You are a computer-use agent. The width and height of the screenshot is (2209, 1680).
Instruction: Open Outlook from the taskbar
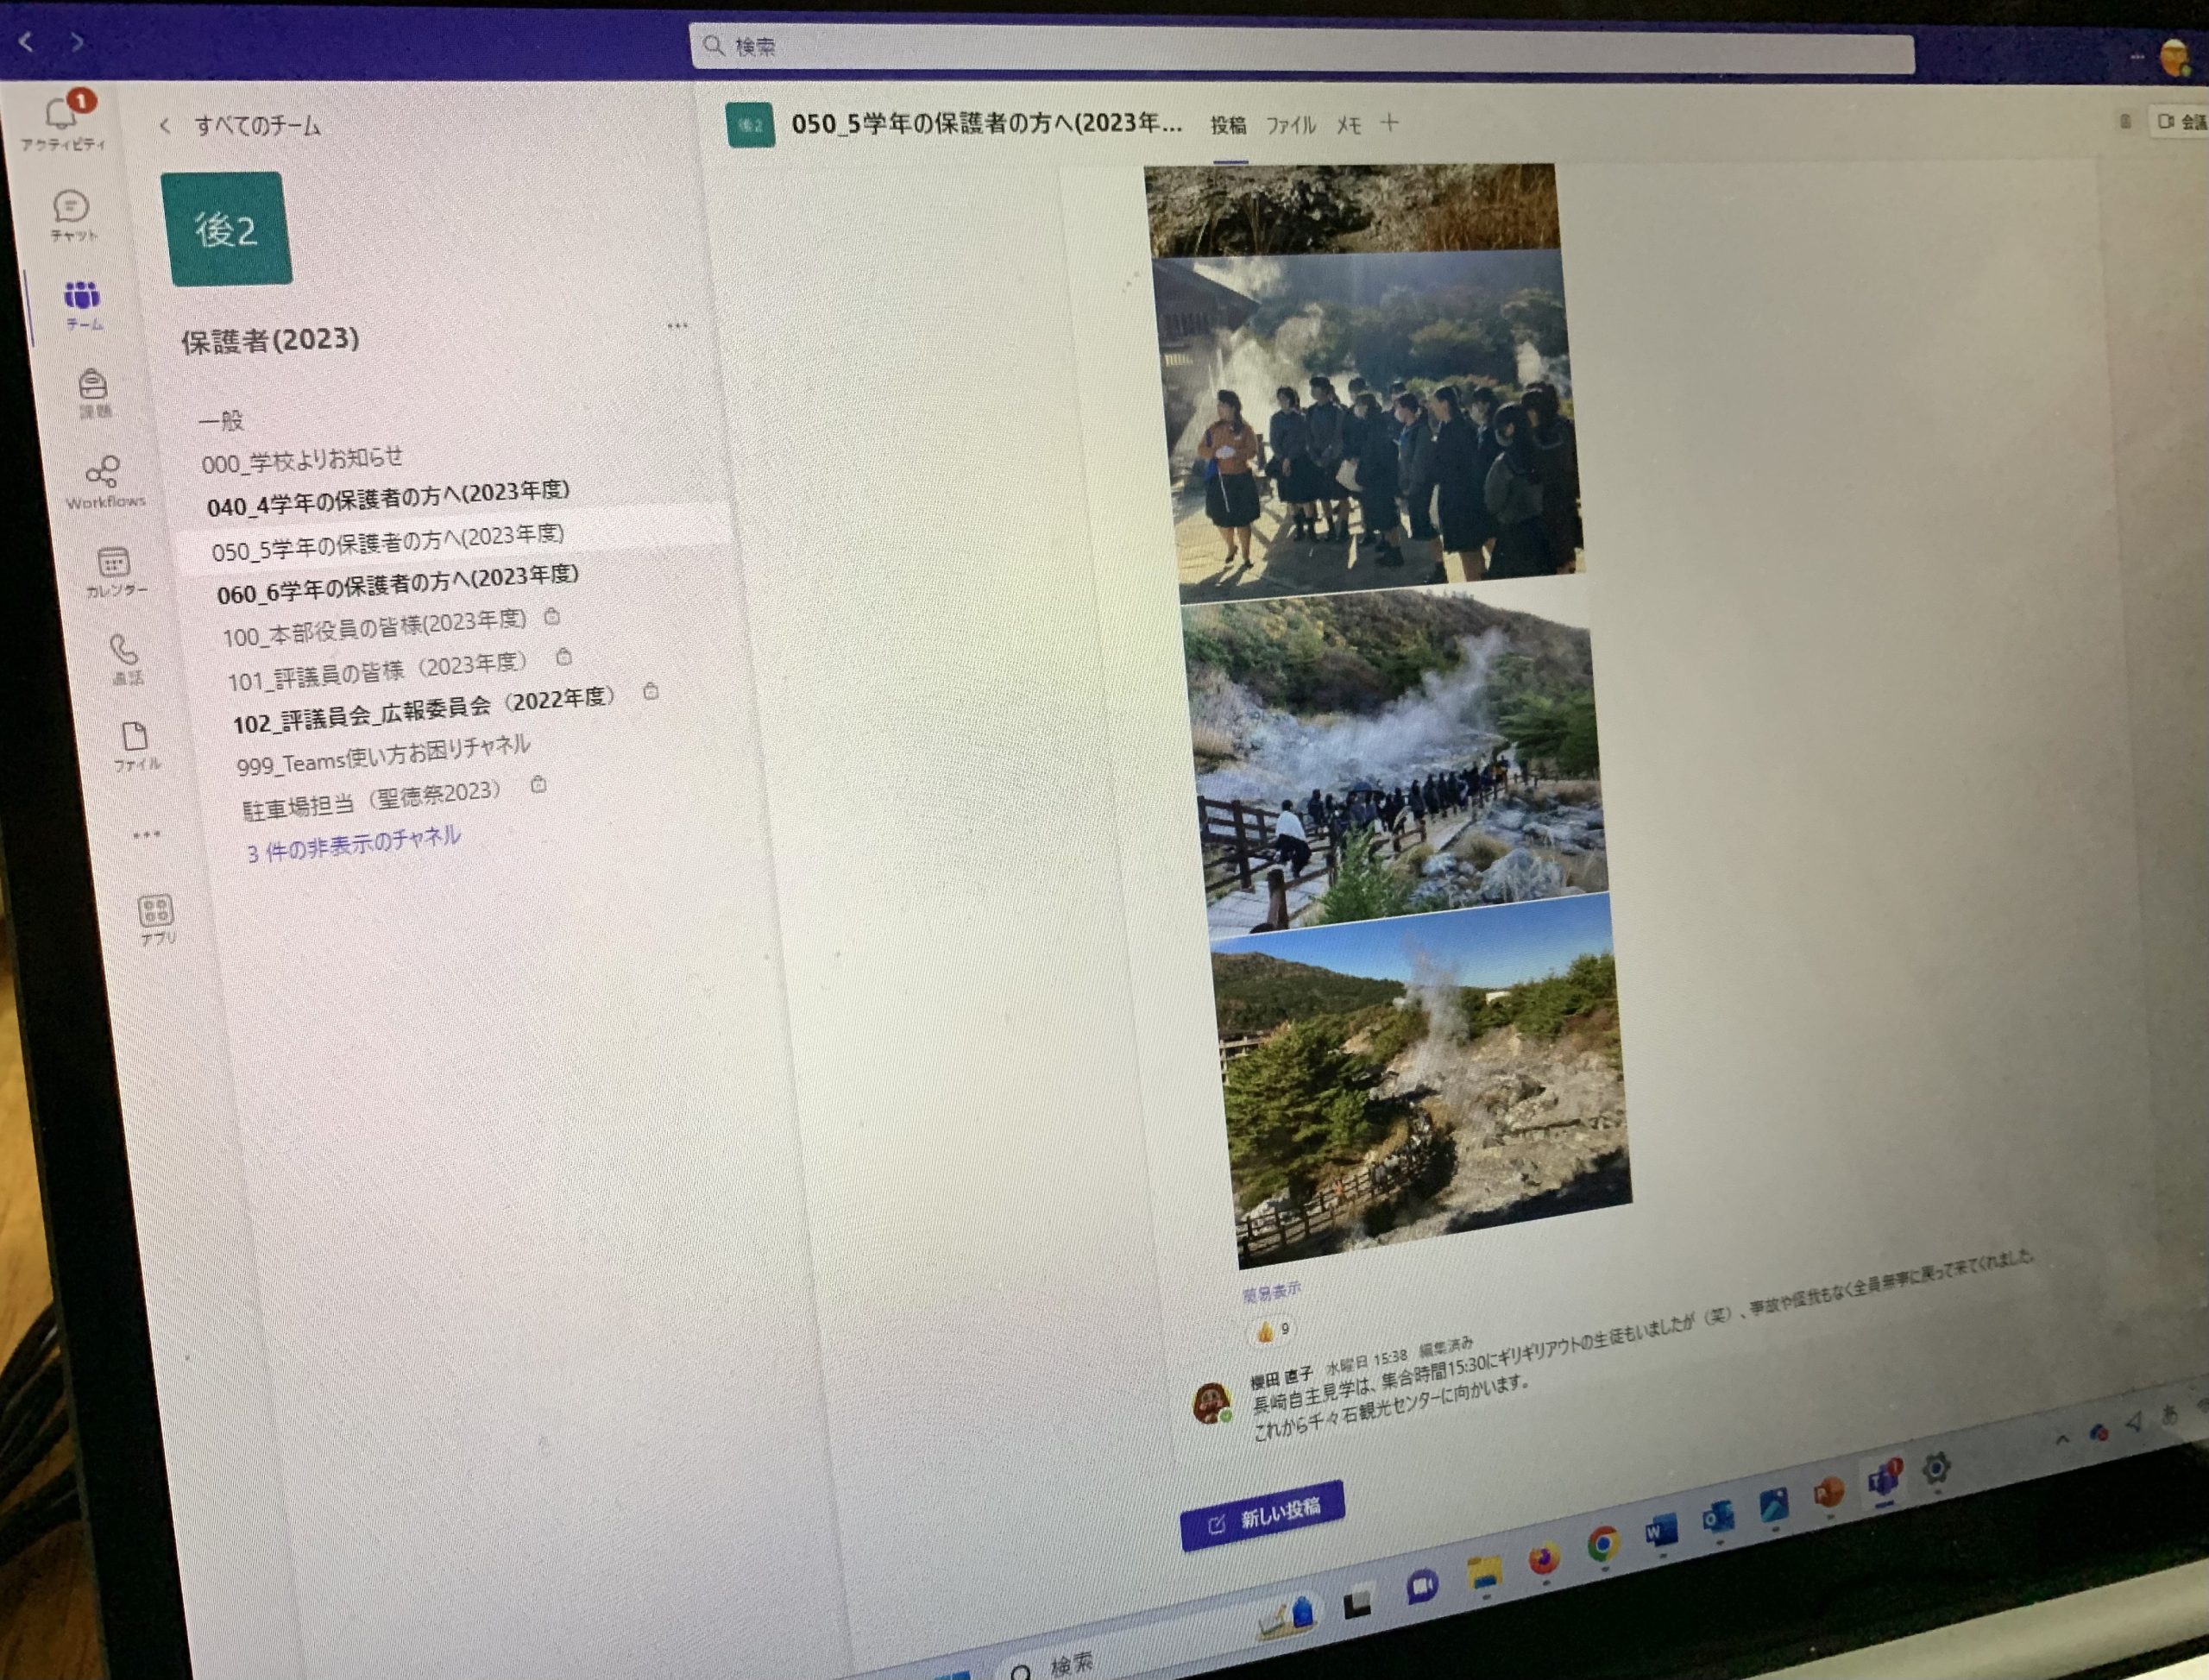tap(1718, 1519)
